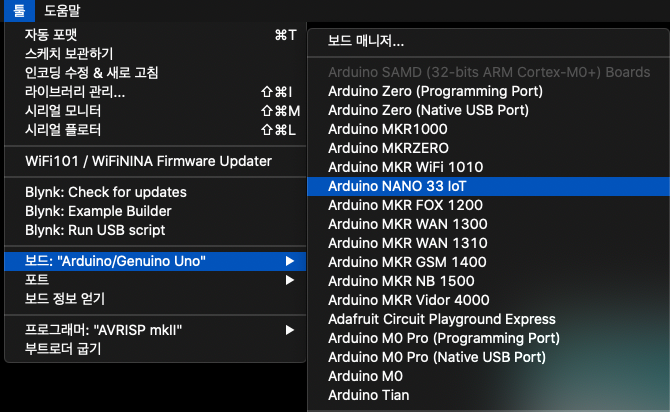
Task: Click 인코딩 수정 & 새로 고침
Action: pos(155,73)
